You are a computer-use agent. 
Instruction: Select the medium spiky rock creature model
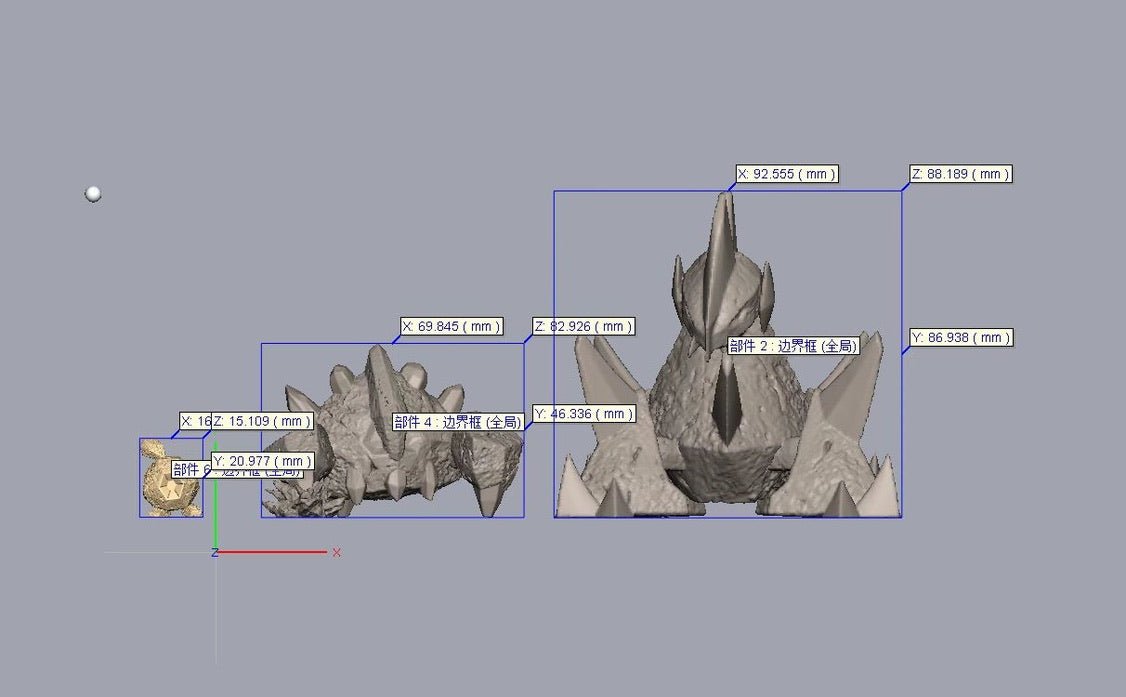point(400,470)
